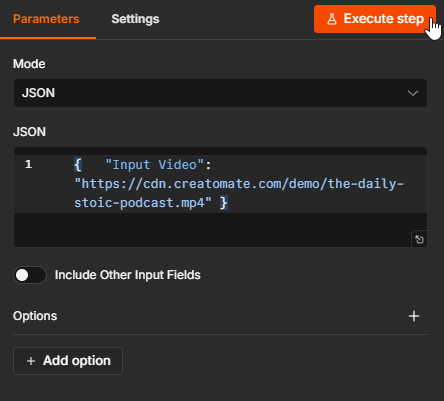Open the Mode dropdown showing JSON

(x=220, y=93)
